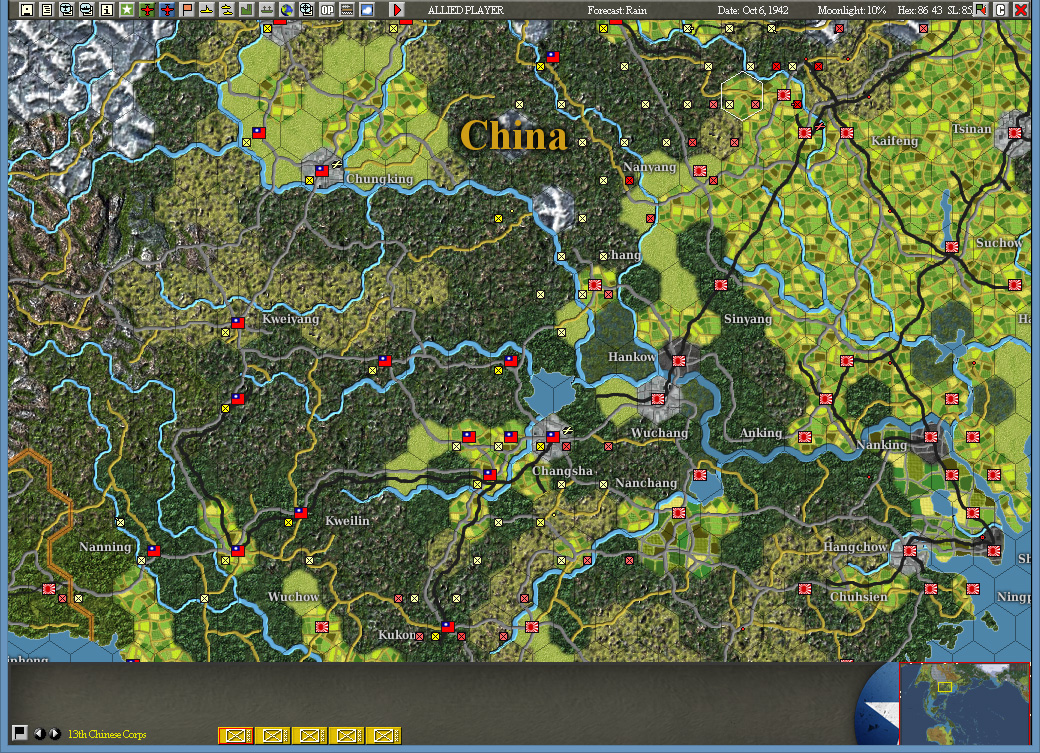Click the white star on green icon
Viewport: 1040px width, 753px height.
coord(126,9)
